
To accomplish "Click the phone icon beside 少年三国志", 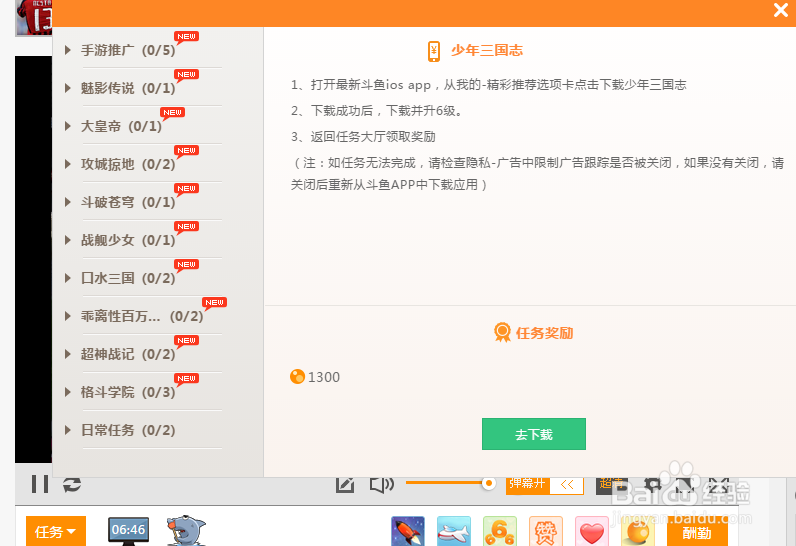I will 434,51.
